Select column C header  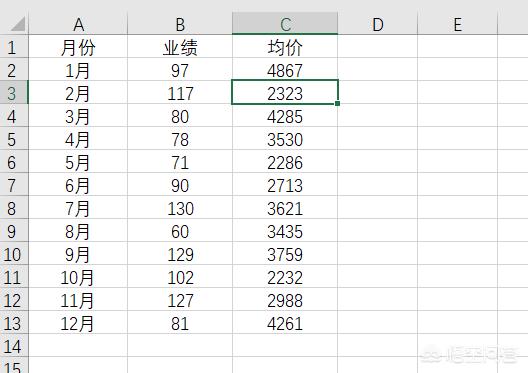(285, 24)
